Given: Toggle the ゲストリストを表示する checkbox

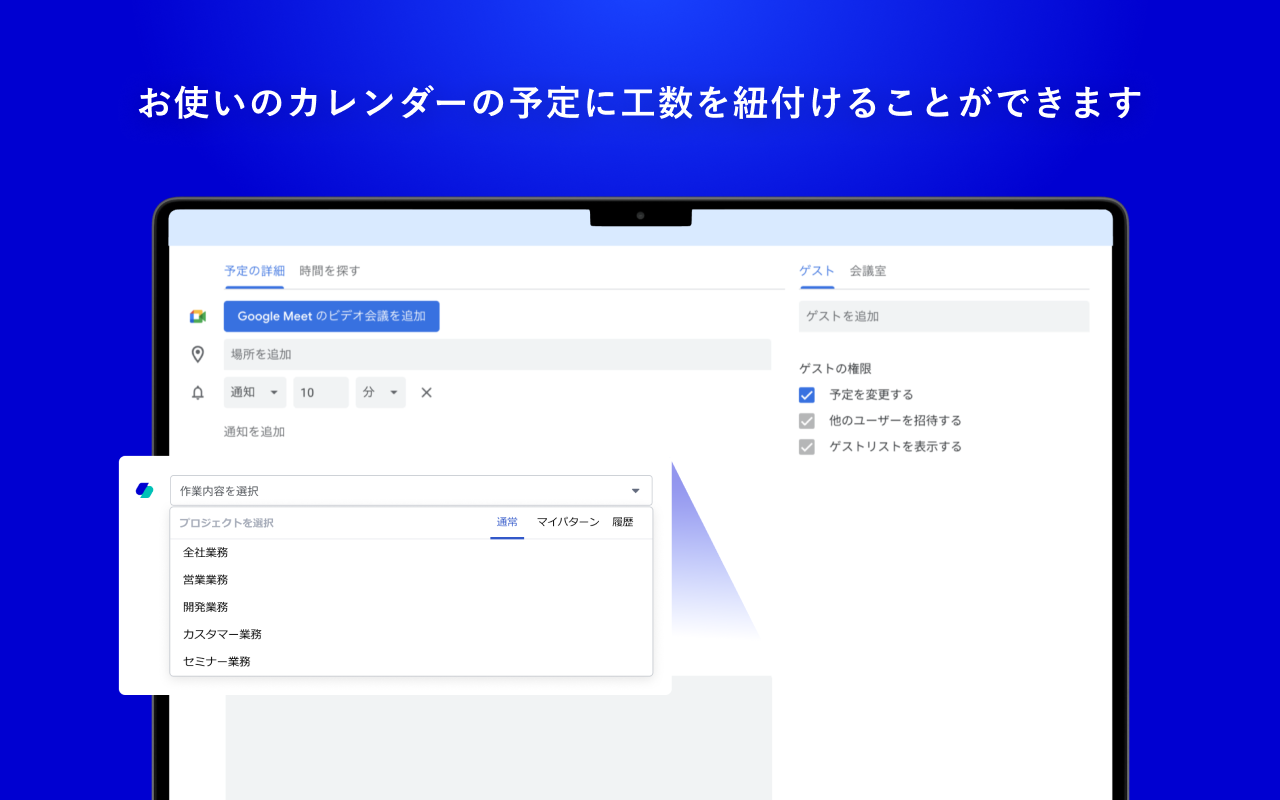Looking at the screenshot, I should (806, 446).
